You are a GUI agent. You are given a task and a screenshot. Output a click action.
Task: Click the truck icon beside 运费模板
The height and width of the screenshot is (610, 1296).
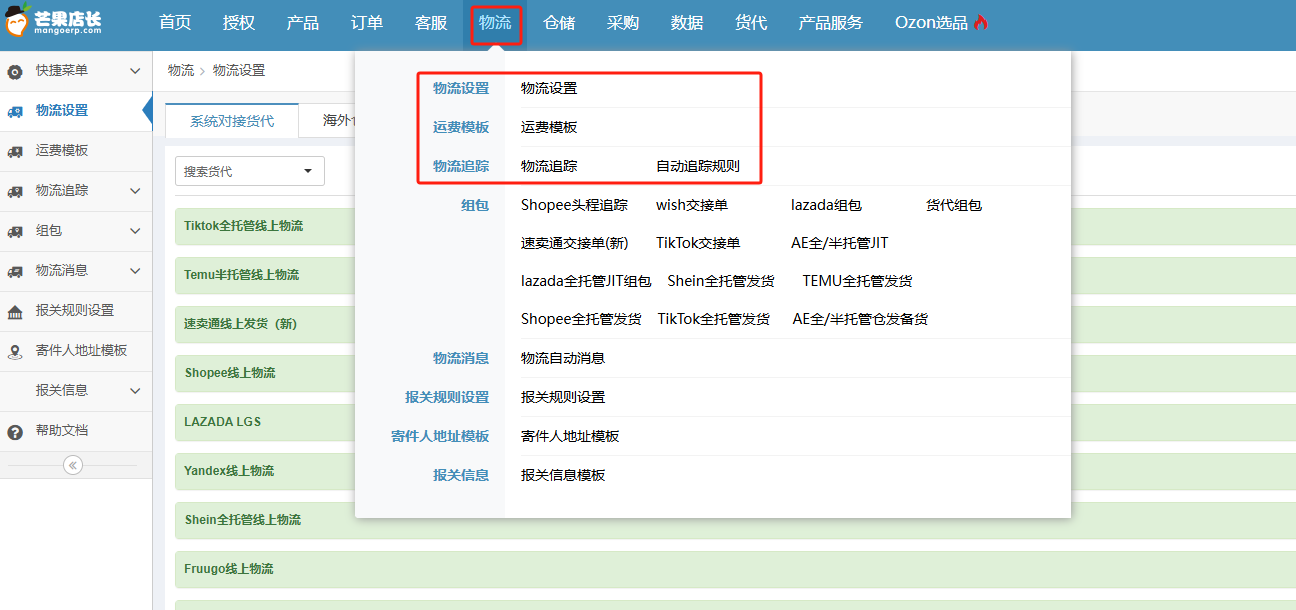click(x=15, y=151)
